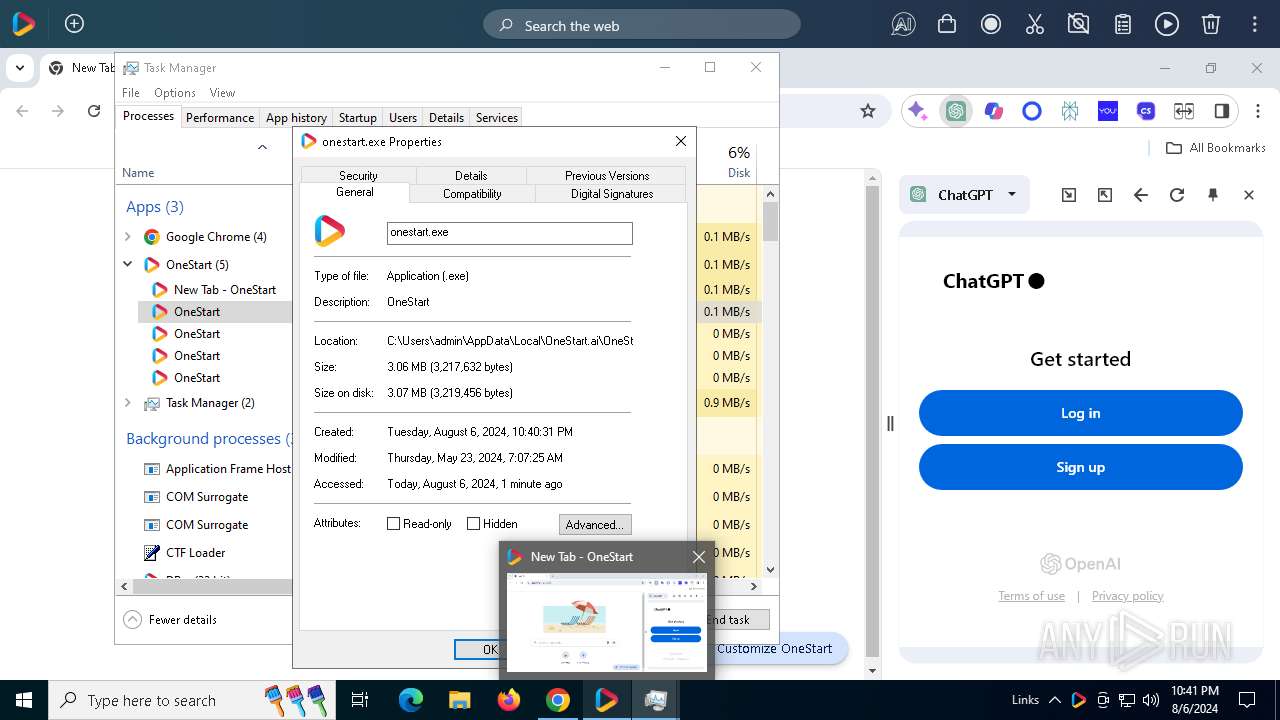
Task: Reload the ChatGPT side panel
Action: [x=1177, y=195]
